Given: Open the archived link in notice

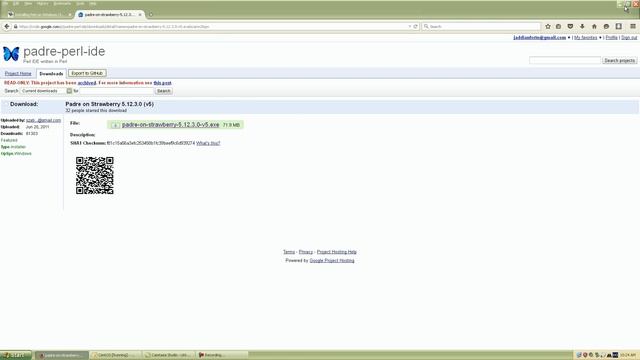Looking at the screenshot, I should (x=87, y=83).
